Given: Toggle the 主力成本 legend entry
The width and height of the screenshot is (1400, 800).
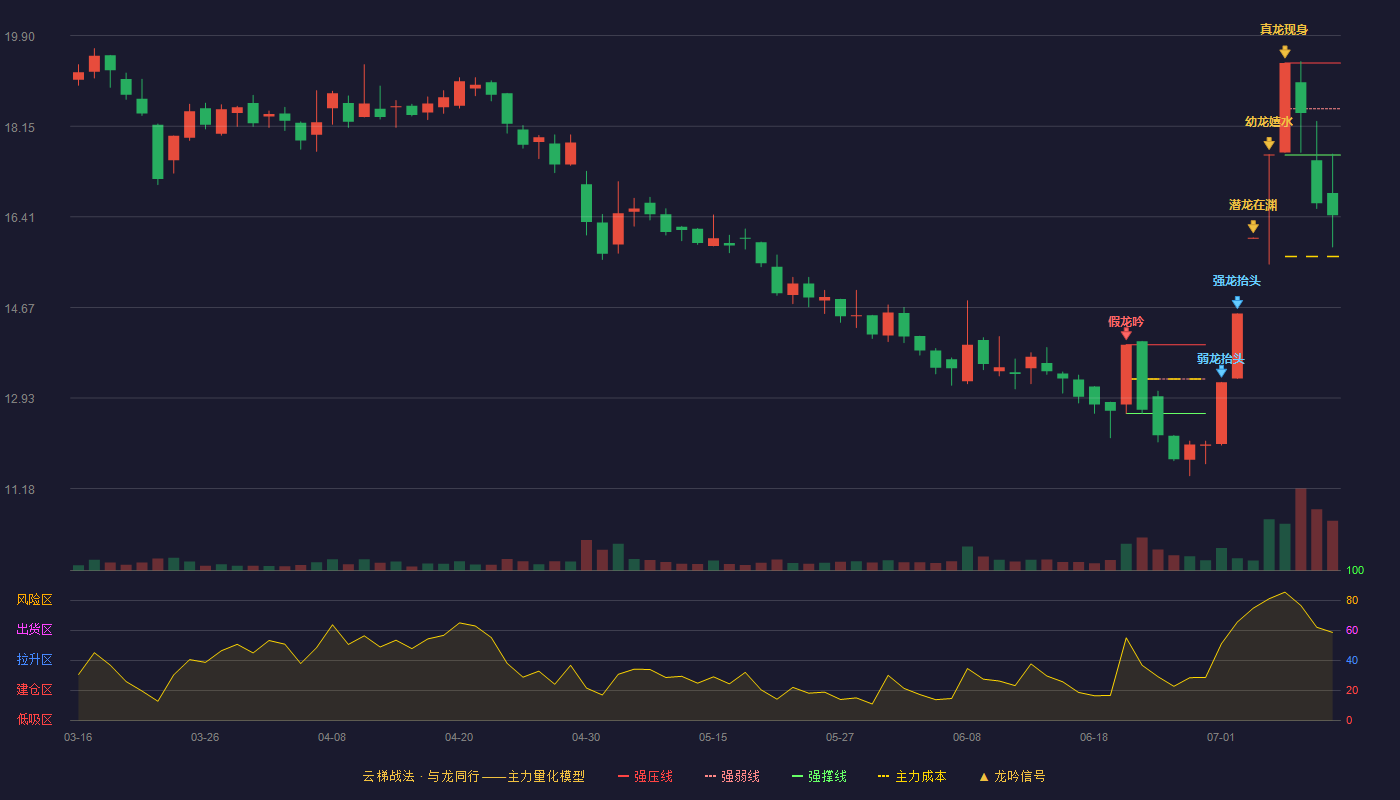Looking at the screenshot, I should tap(911, 776).
